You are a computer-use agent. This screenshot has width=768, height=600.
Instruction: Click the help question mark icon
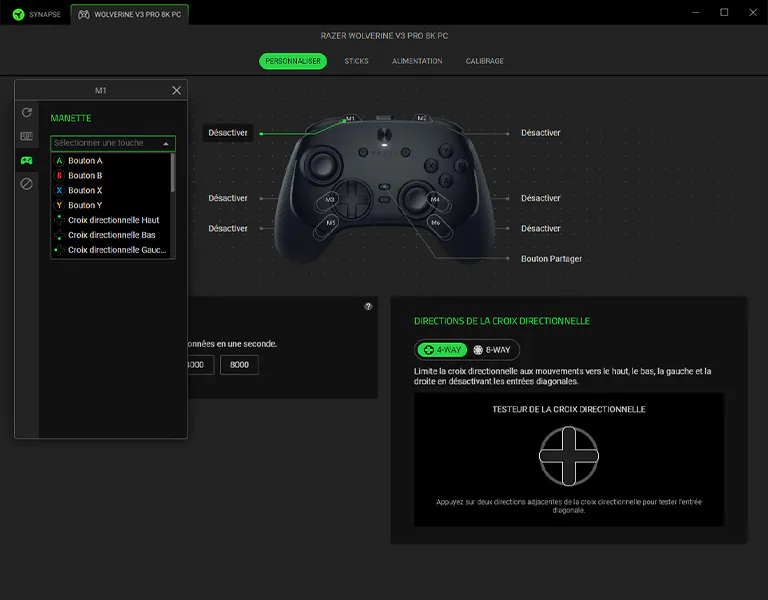click(368, 307)
